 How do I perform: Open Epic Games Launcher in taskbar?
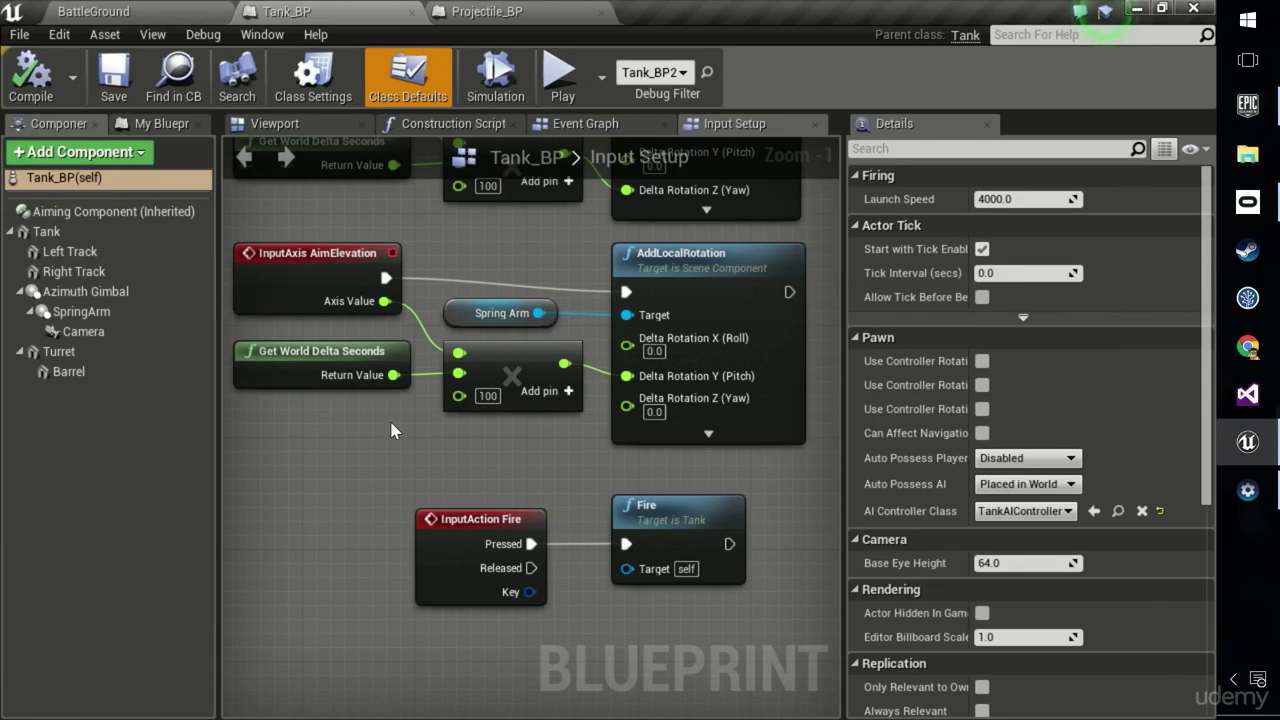1248,105
